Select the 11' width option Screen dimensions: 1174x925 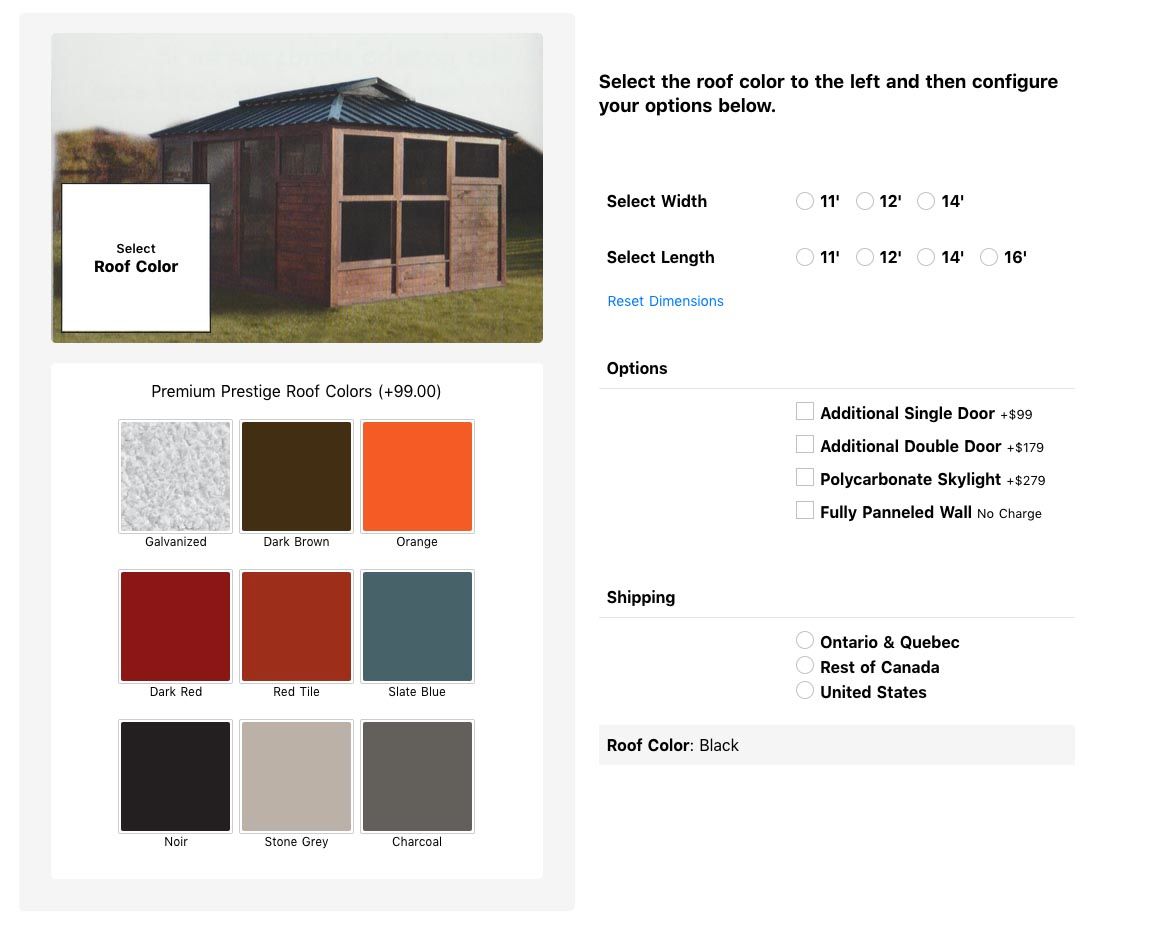coord(805,201)
